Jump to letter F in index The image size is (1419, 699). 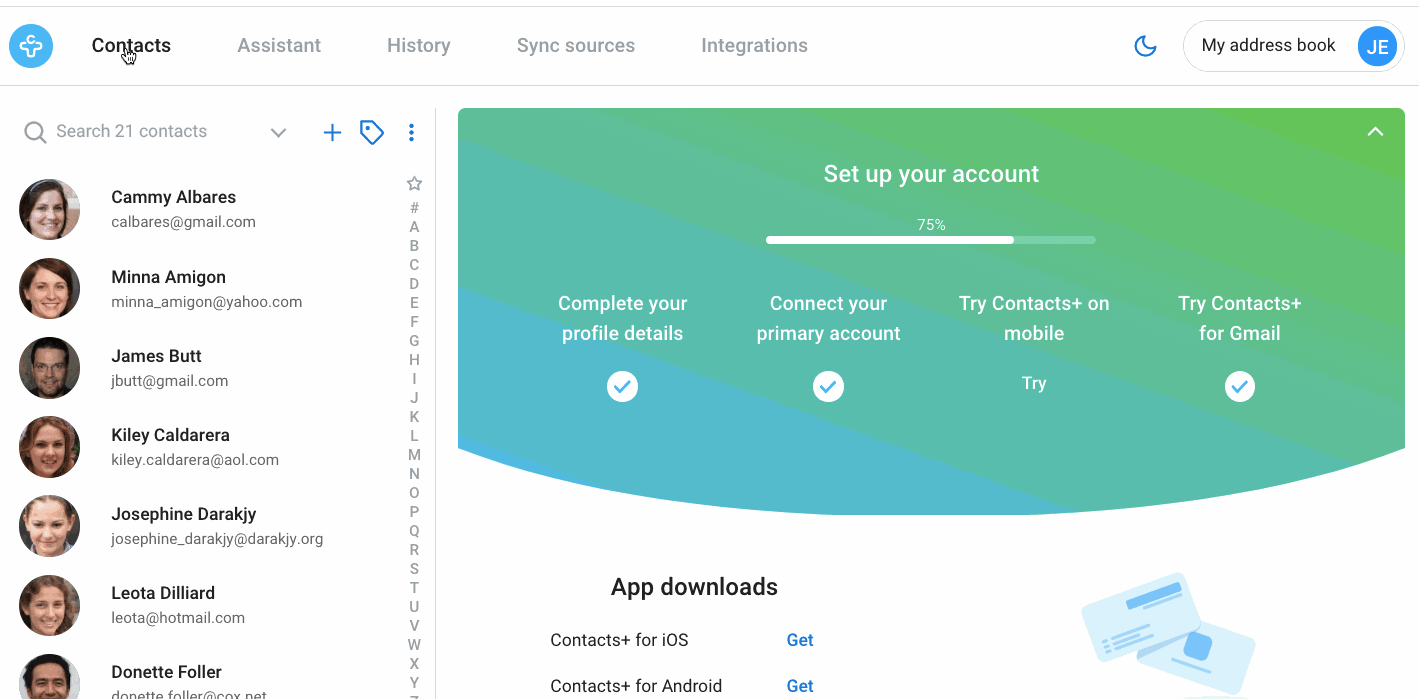coord(414,322)
